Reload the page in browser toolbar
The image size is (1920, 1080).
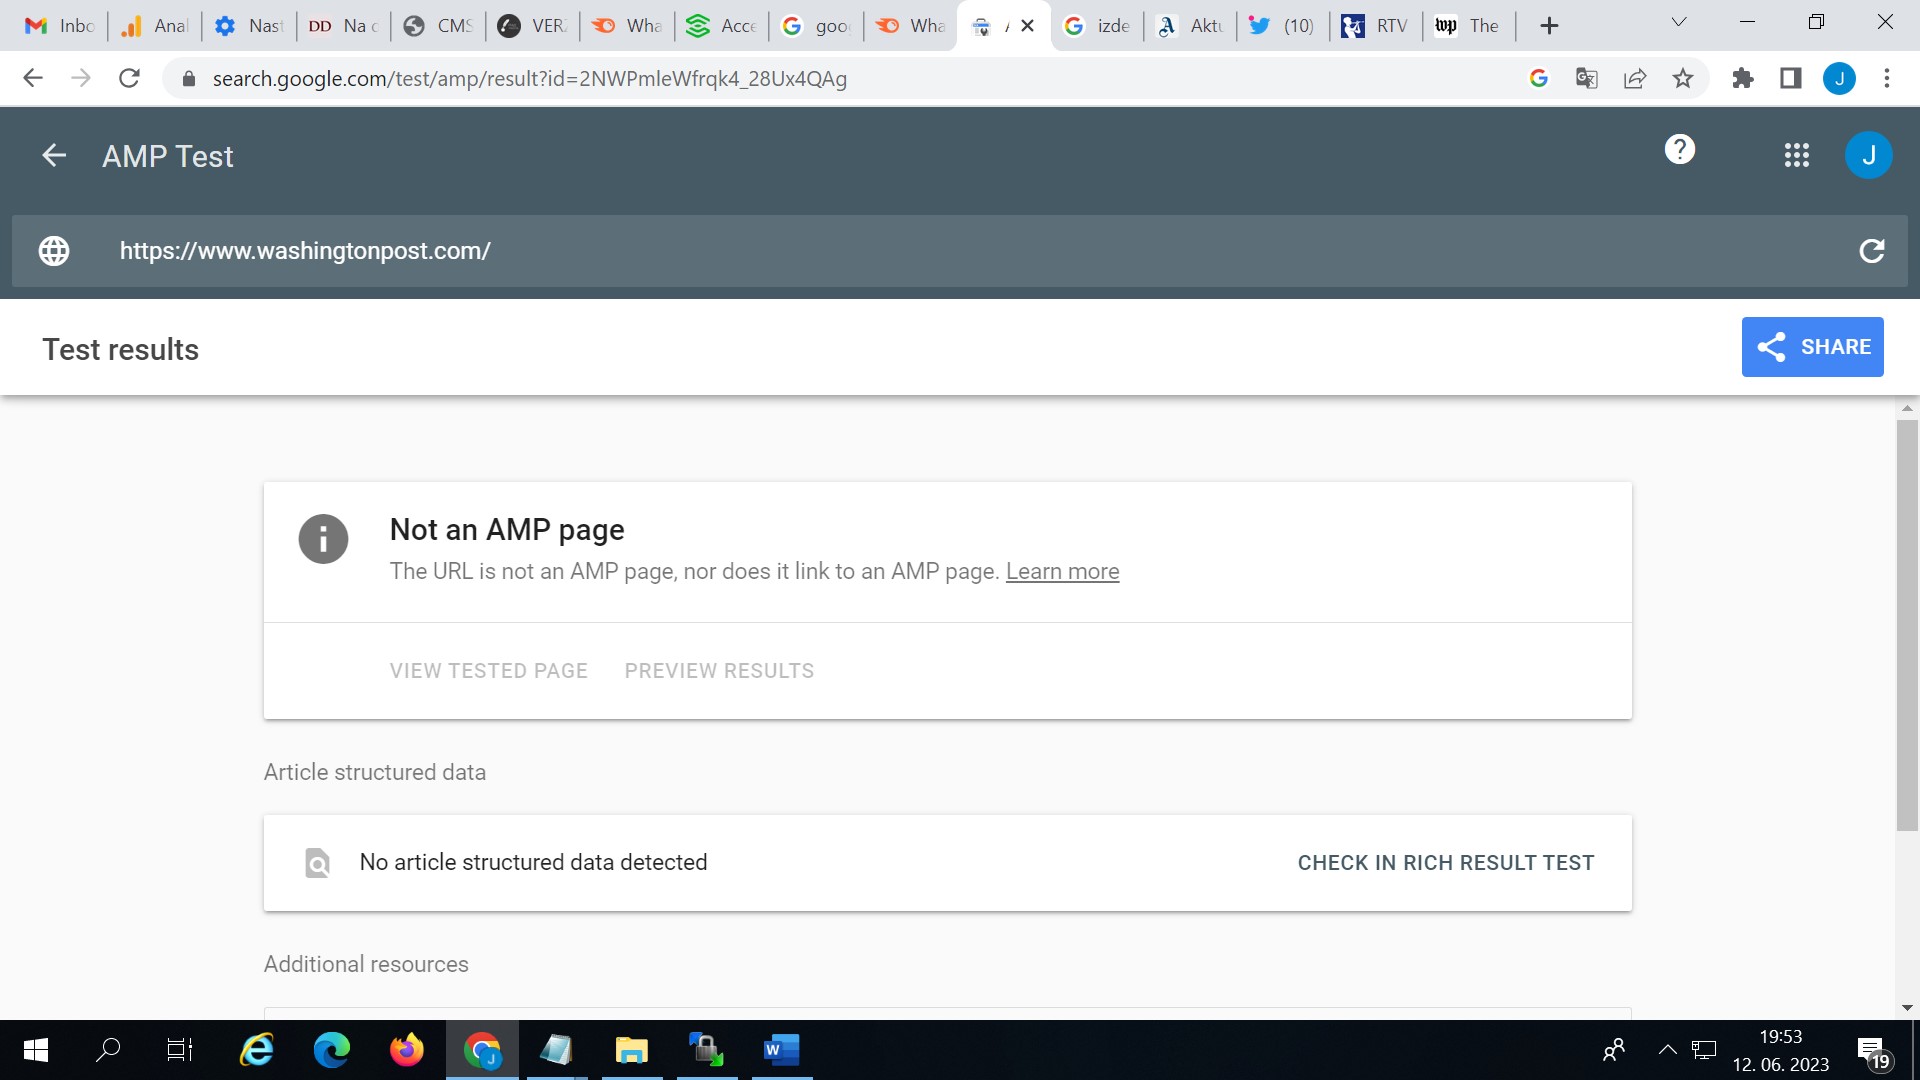coord(129,78)
